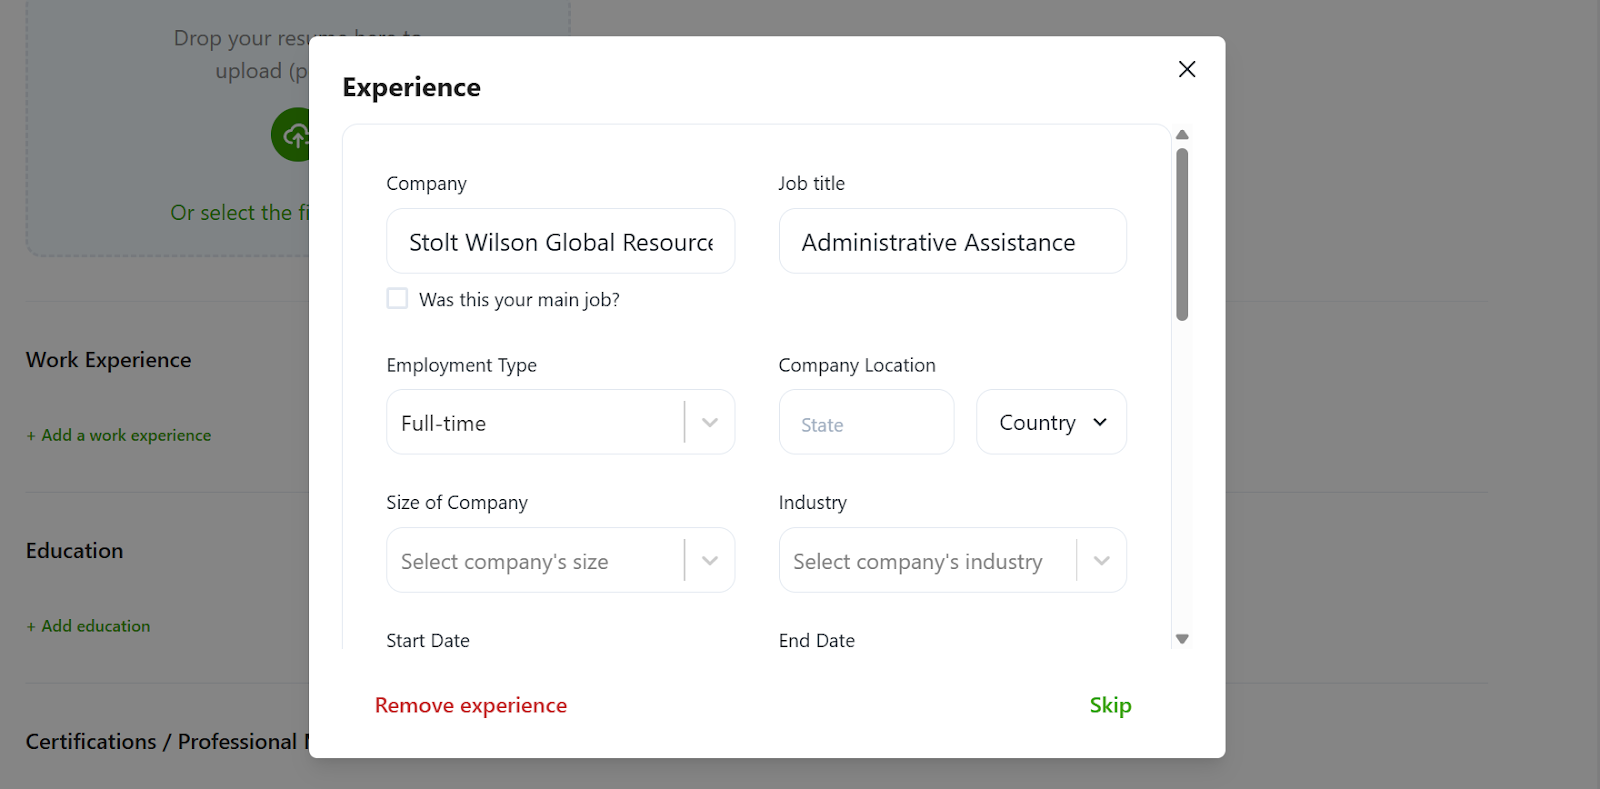This screenshot has height=789, width=1600.
Task: Click the State input field
Action: 866,424
